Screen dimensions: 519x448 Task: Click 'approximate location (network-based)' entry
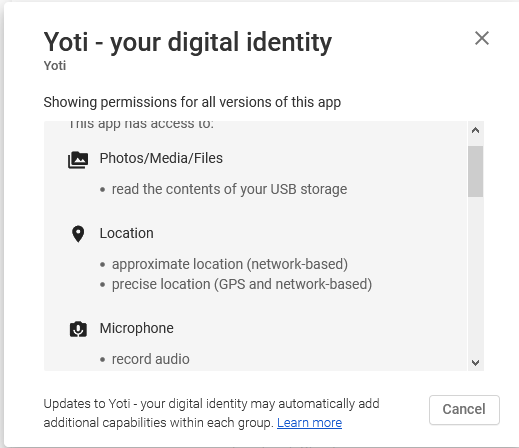[230, 264]
